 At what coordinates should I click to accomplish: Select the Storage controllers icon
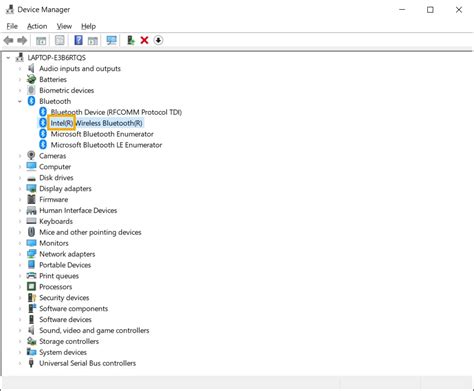[x=31, y=341]
